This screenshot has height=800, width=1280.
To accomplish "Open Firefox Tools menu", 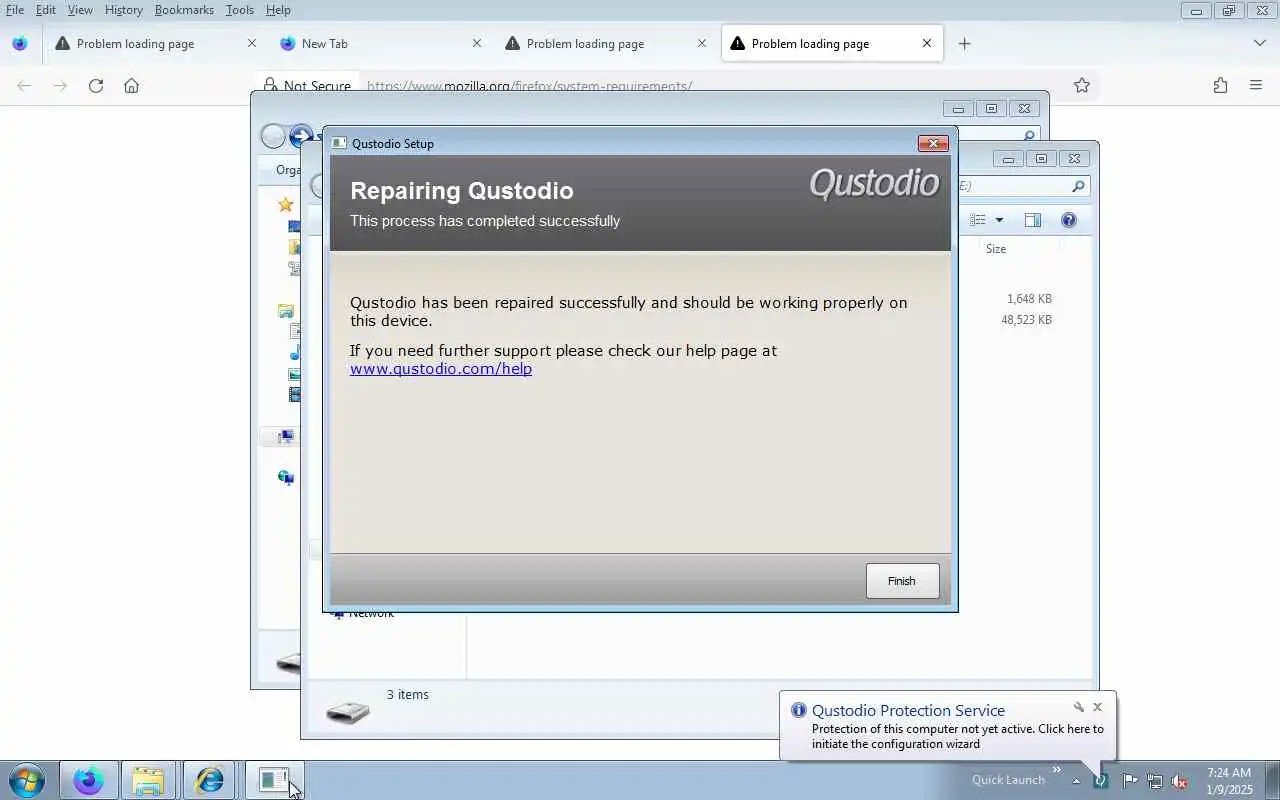I will click(240, 10).
